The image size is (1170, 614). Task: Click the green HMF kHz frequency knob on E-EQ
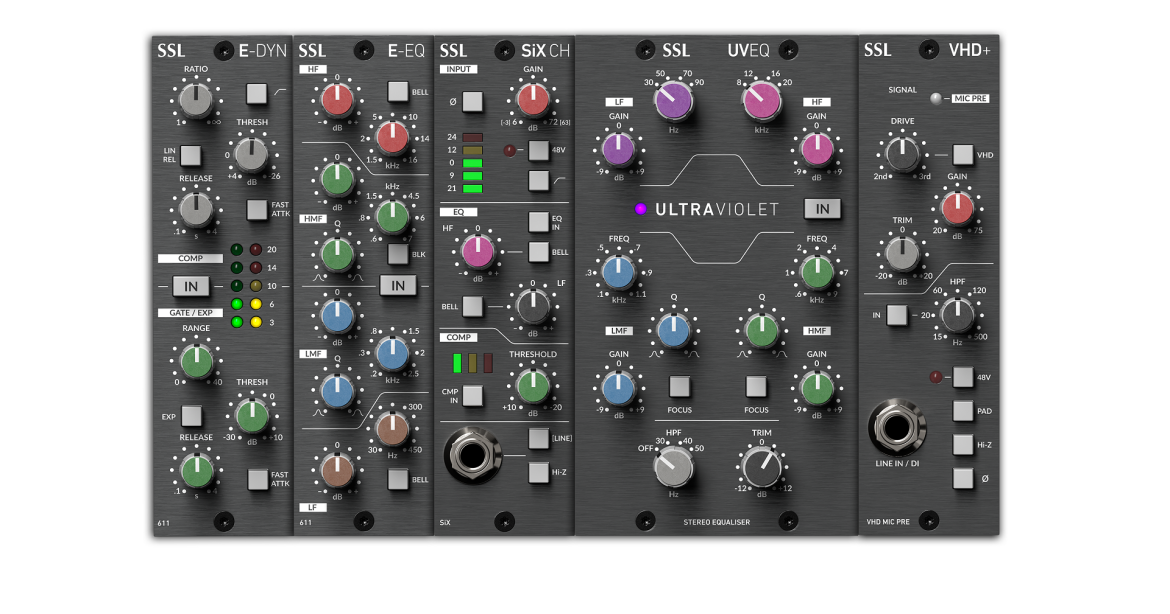[x=392, y=216]
